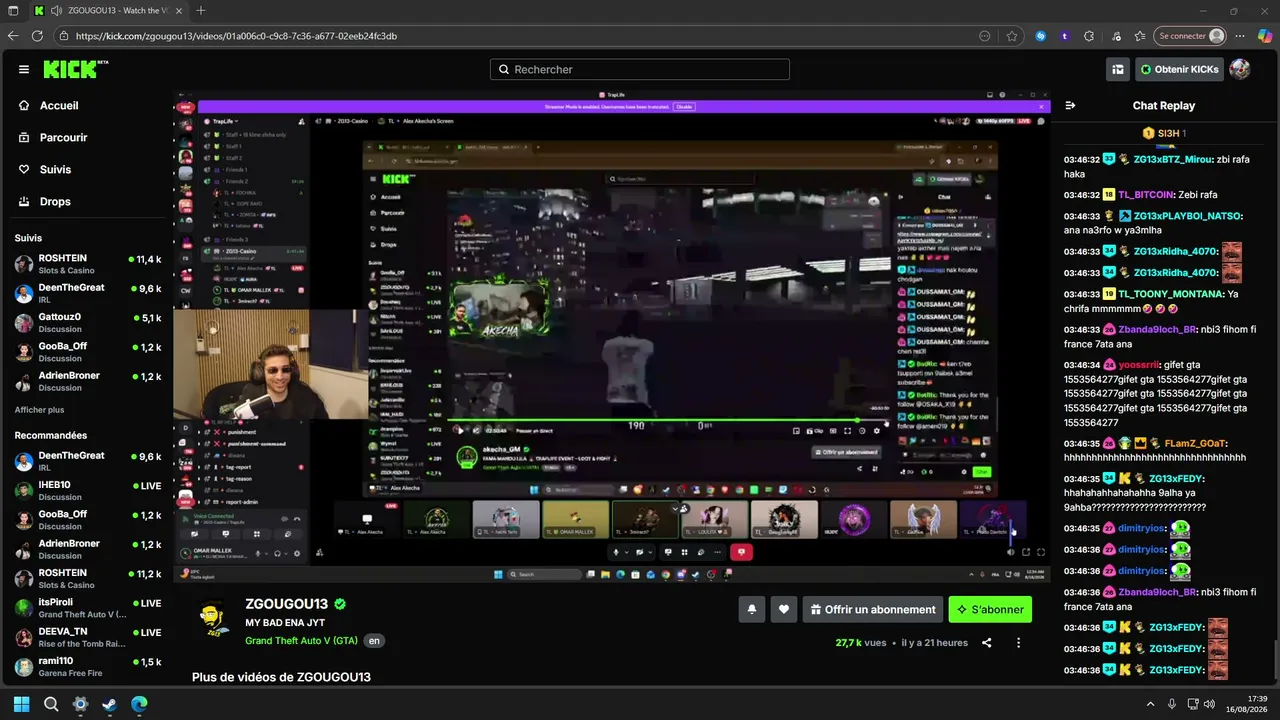
Task: Click the video player area
Action: (612, 337)
